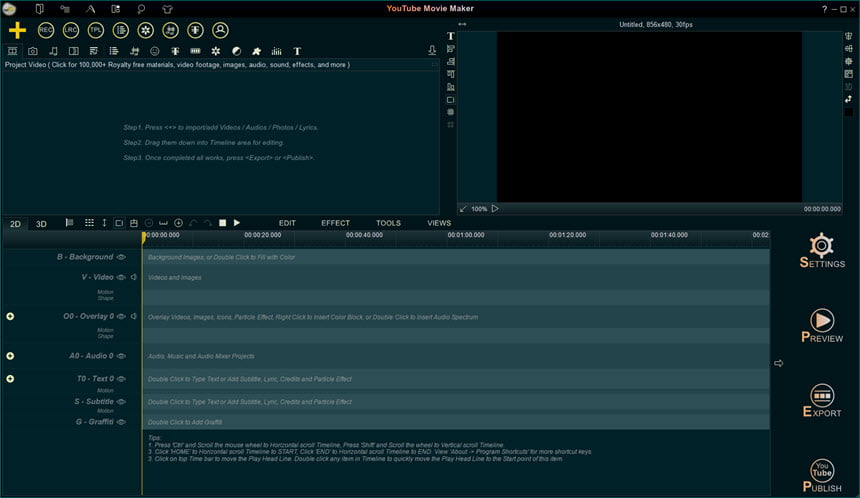Click the preview panel play triangle

point(495,208)
